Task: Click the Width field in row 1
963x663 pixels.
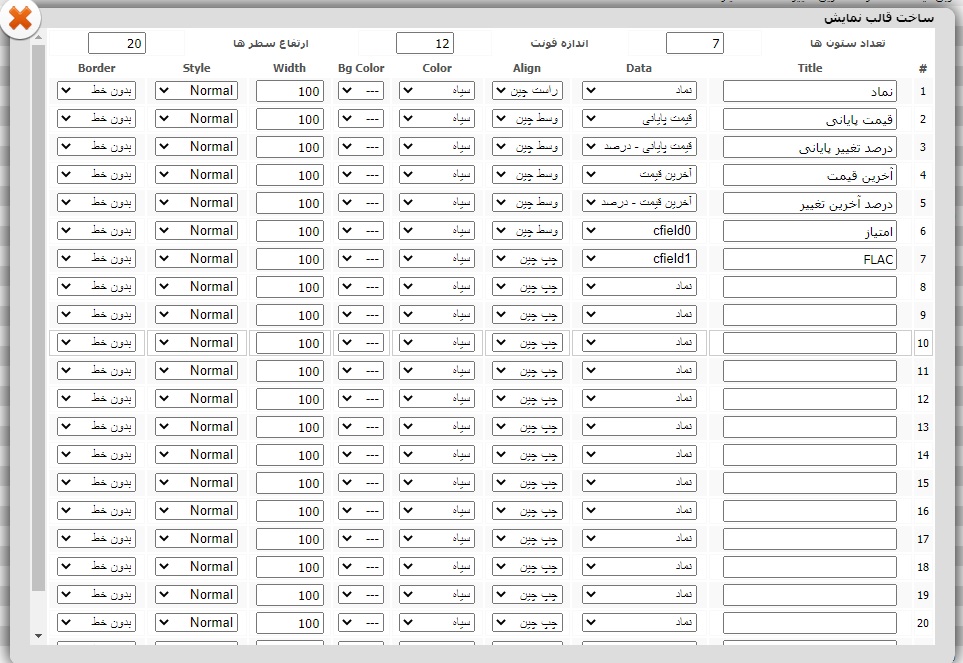Action: [x=290, y=91]
